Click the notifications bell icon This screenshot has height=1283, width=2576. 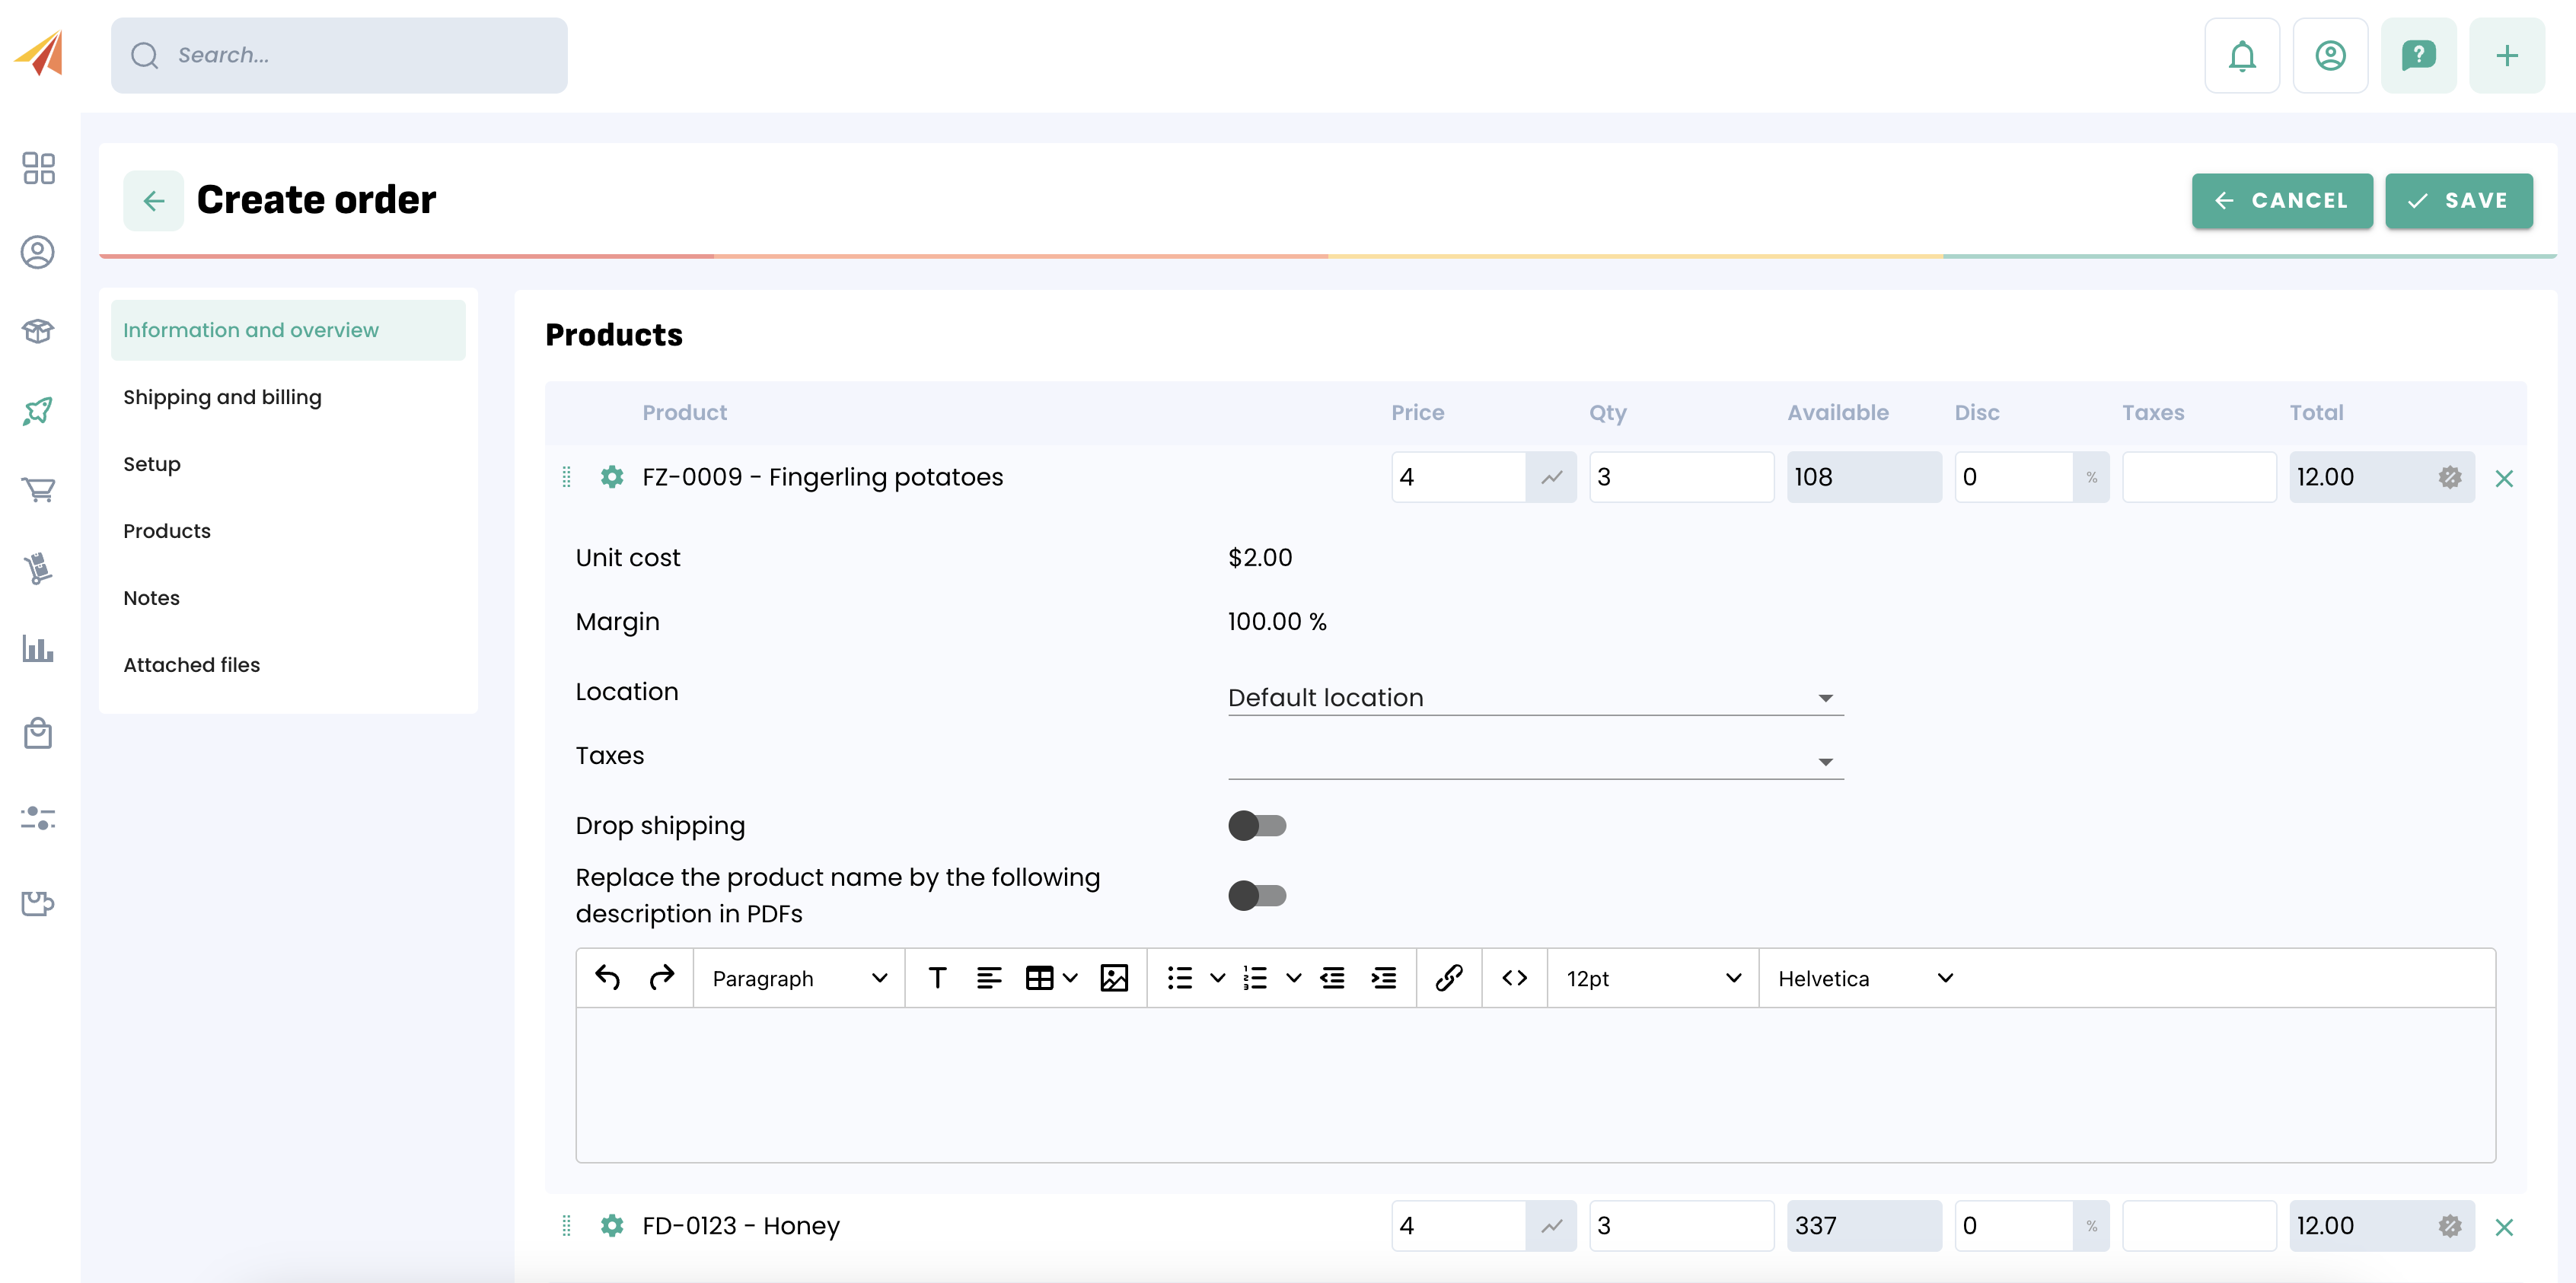[x=2241, y=56]
